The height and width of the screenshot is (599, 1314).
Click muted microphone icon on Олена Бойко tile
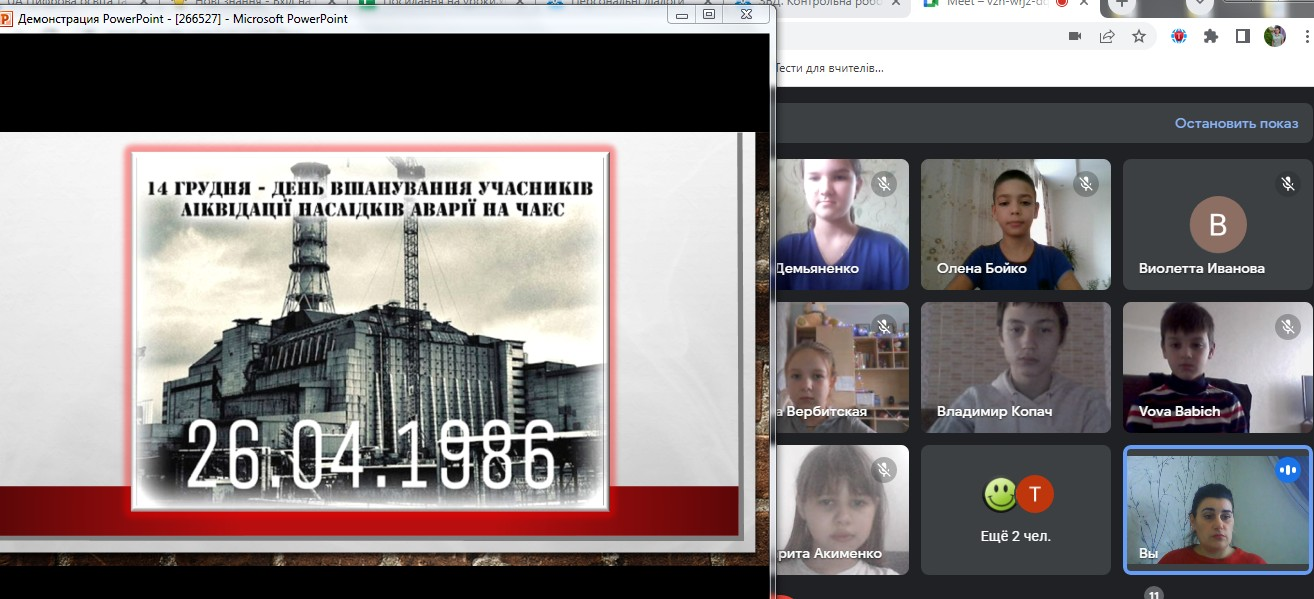coord(1085,184)
